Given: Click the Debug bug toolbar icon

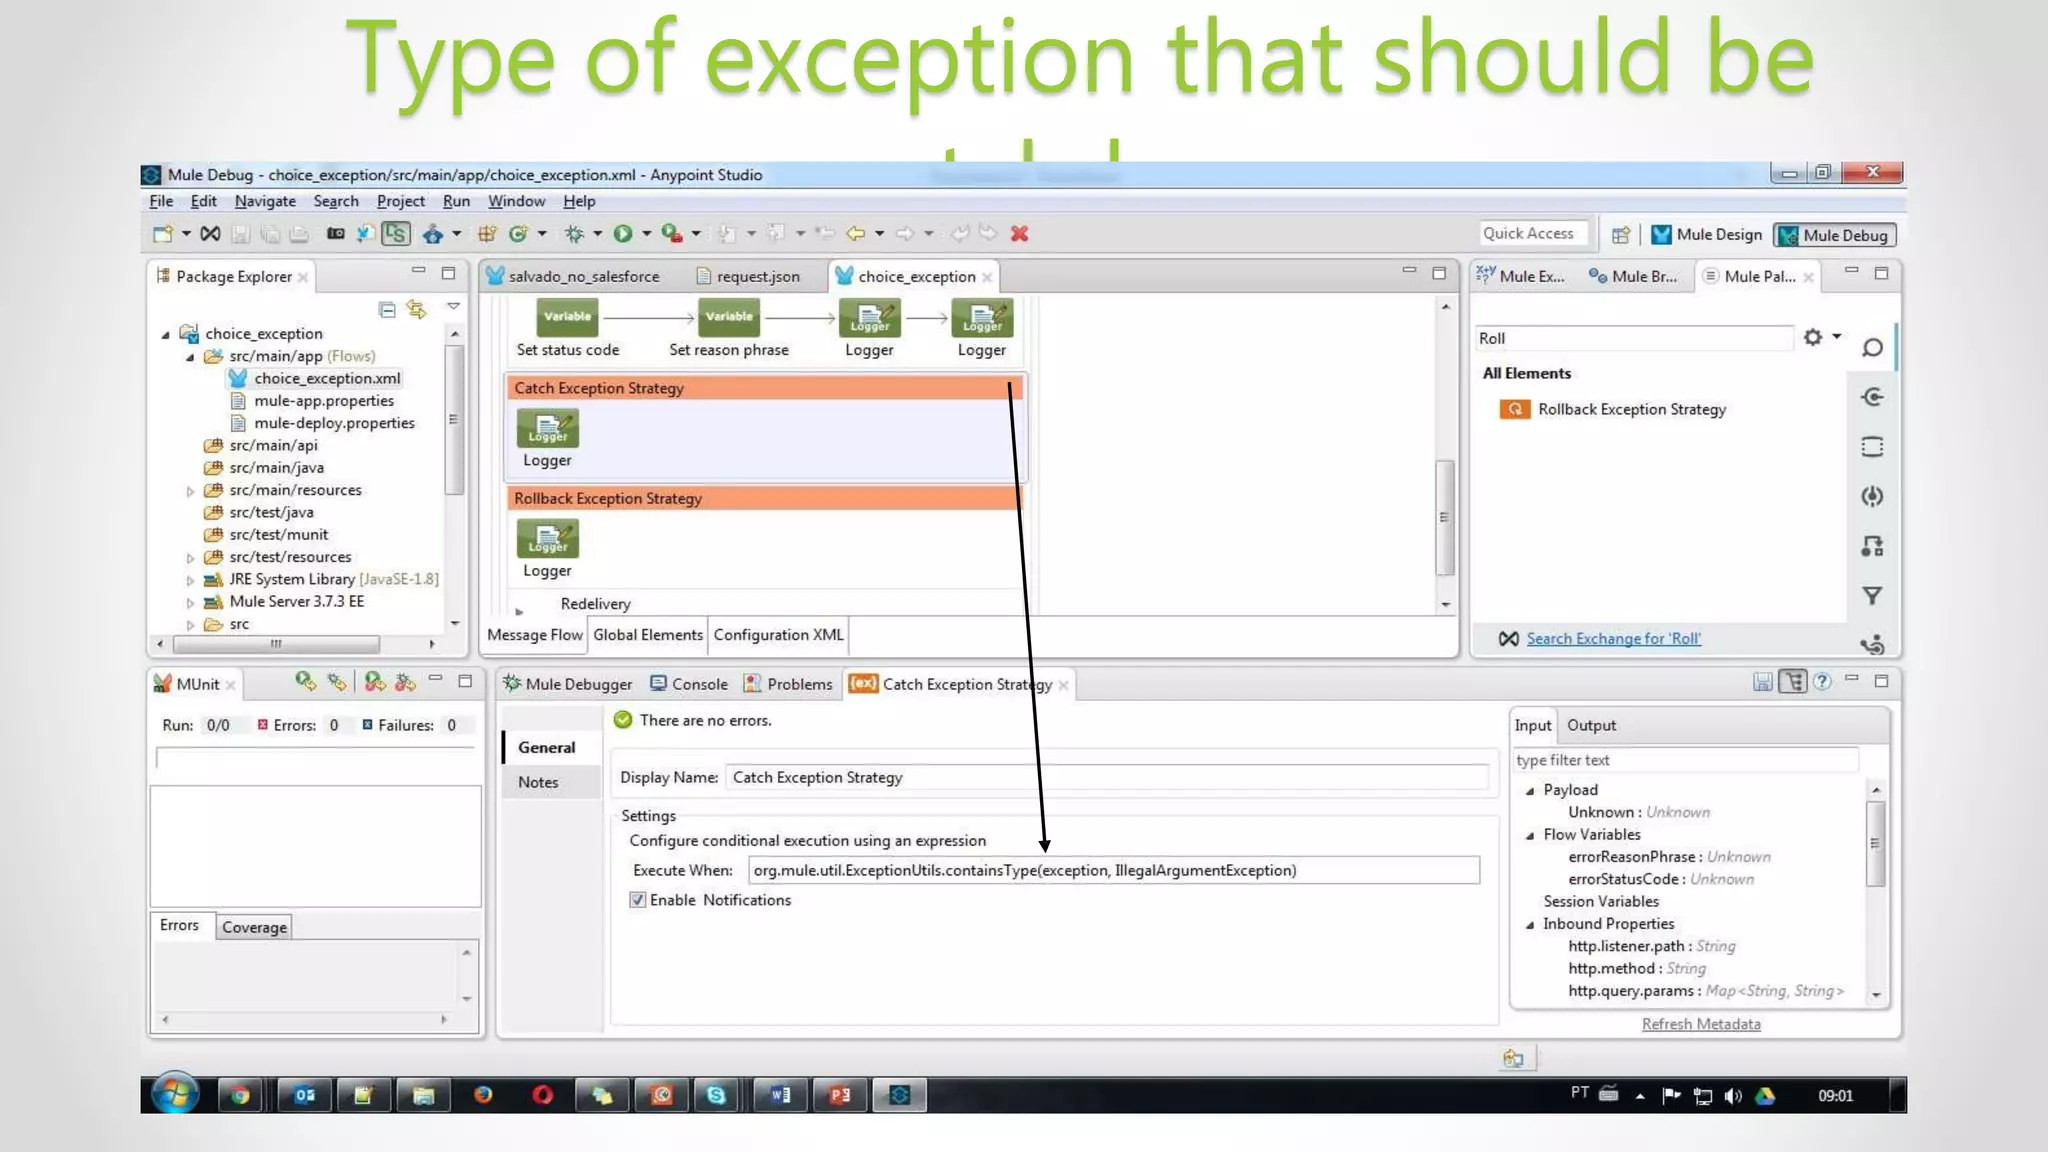Looking at the screenshot, I should 574,234.
